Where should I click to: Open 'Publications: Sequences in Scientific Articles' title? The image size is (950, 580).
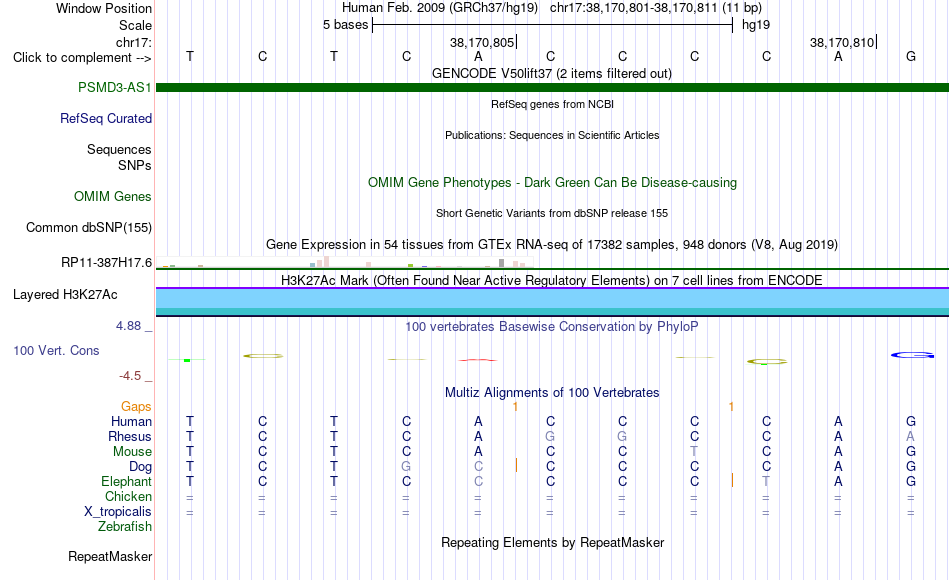[552, 135]
